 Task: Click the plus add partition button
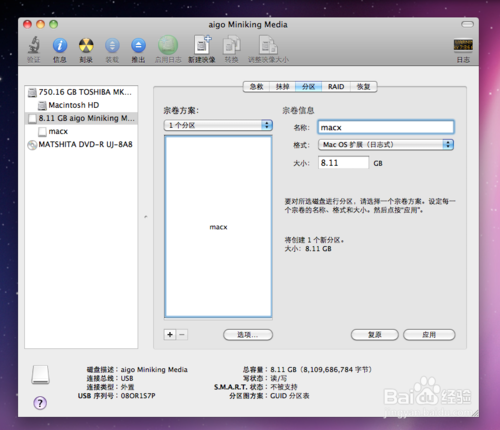point(170,334)
